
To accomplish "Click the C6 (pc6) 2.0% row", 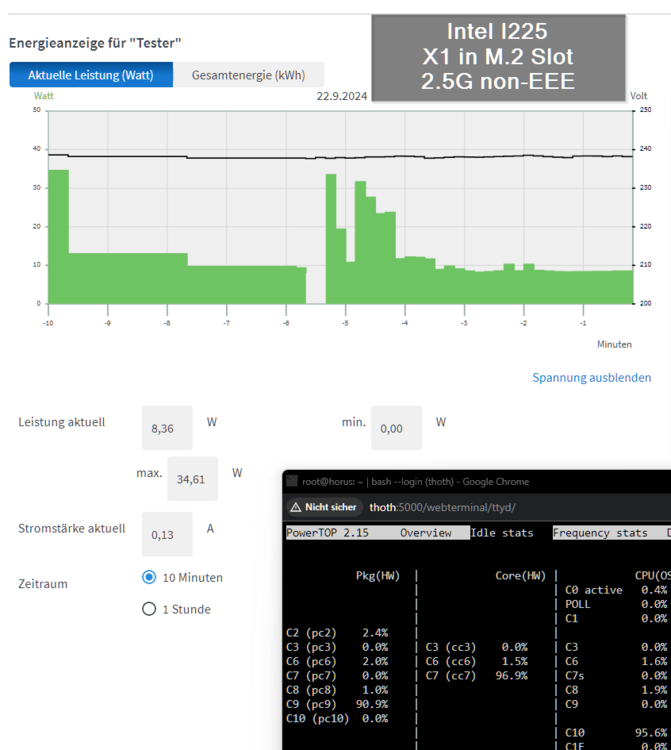I will point(337,661).
